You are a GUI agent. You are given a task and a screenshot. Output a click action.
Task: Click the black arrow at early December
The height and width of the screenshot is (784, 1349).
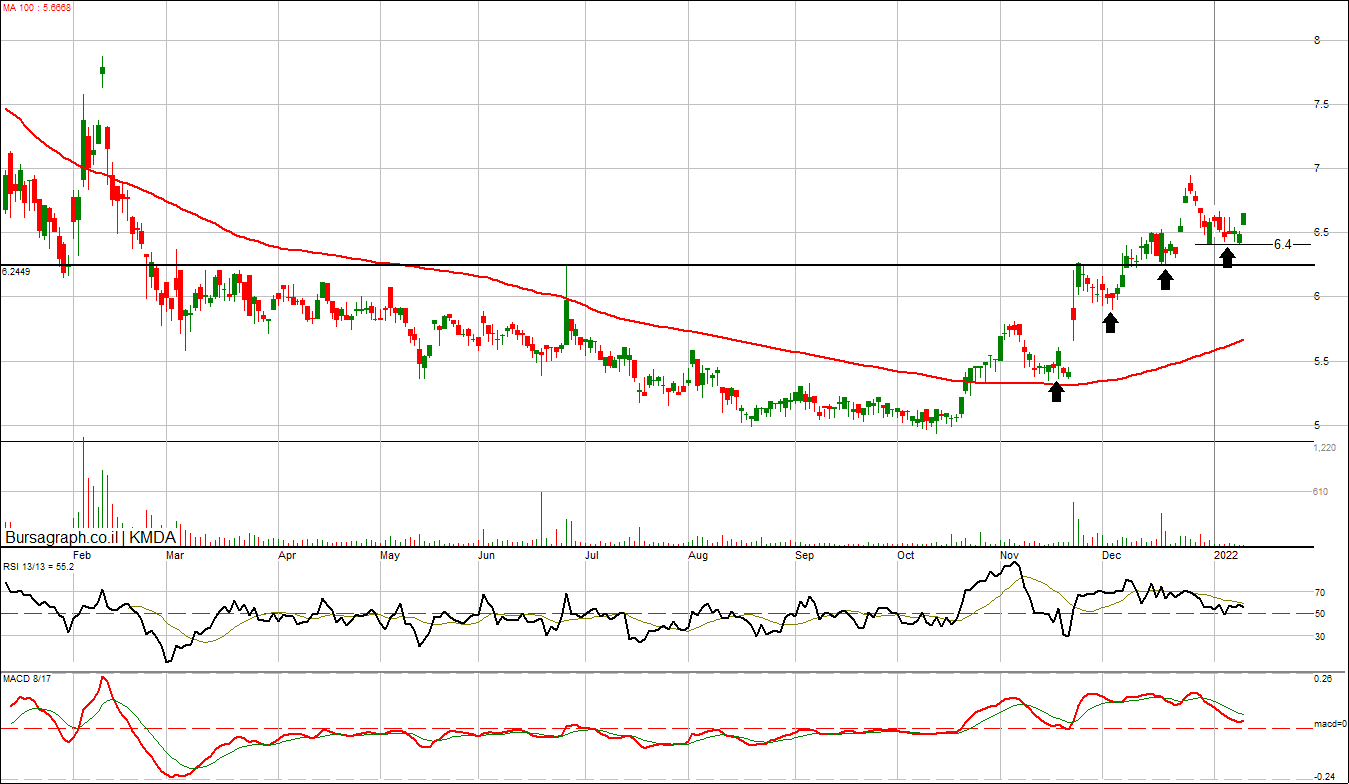click(1110, 322)
